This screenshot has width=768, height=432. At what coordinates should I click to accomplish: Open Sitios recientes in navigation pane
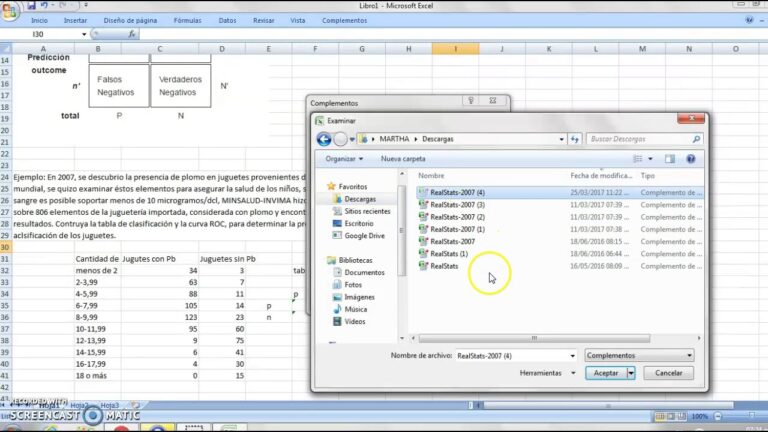362,211
